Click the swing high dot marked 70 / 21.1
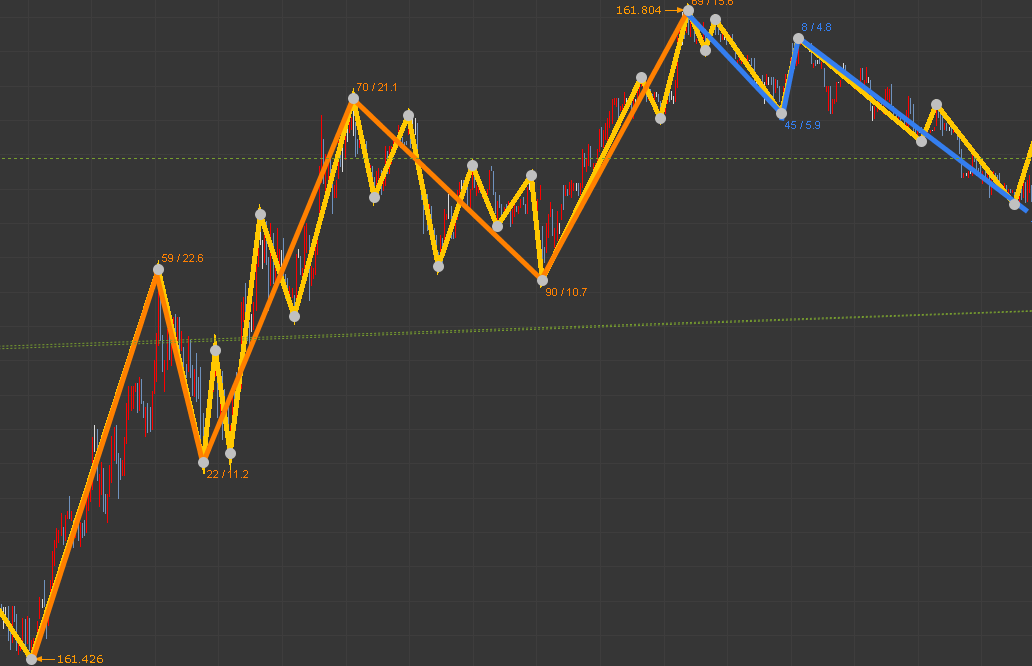 point(353,99)
